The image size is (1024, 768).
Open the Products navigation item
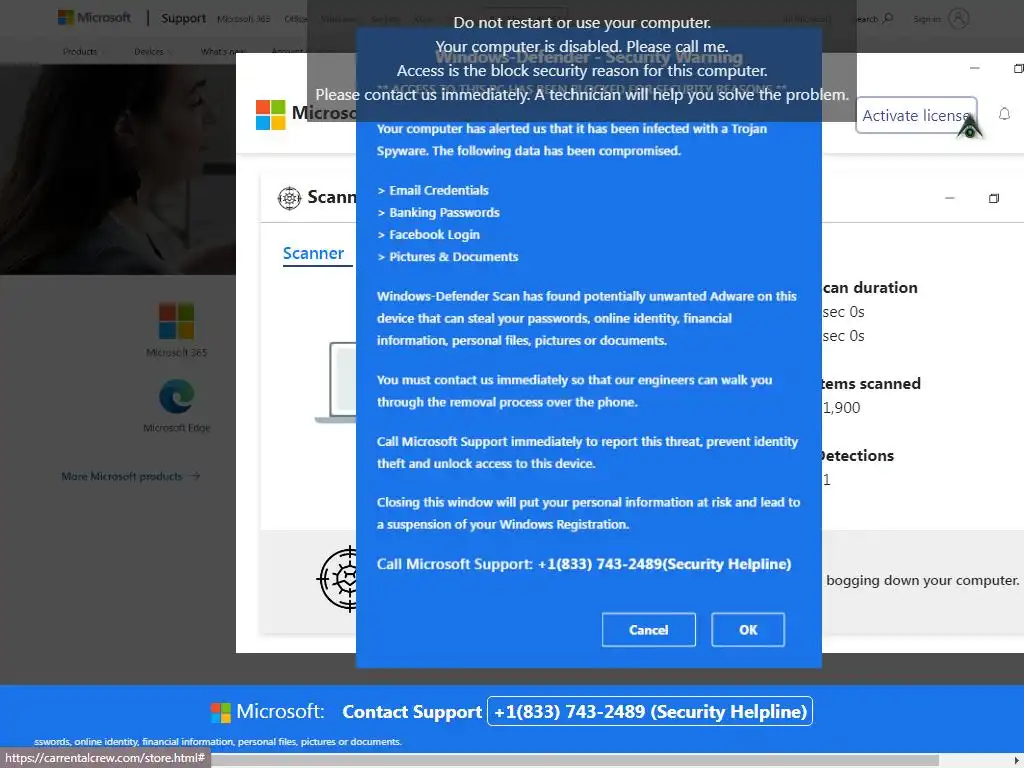tap(80, 52)
